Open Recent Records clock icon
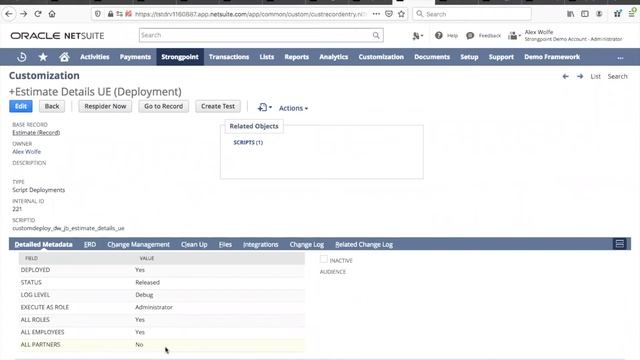The width and height of the screenshot is (640, 360). (22, 57)
